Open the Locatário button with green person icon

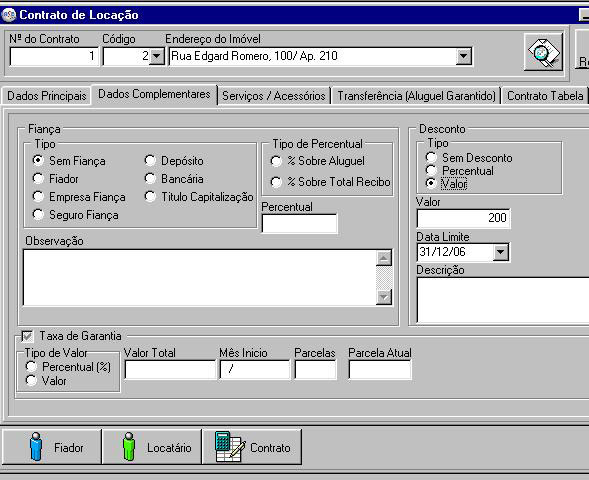152,447
